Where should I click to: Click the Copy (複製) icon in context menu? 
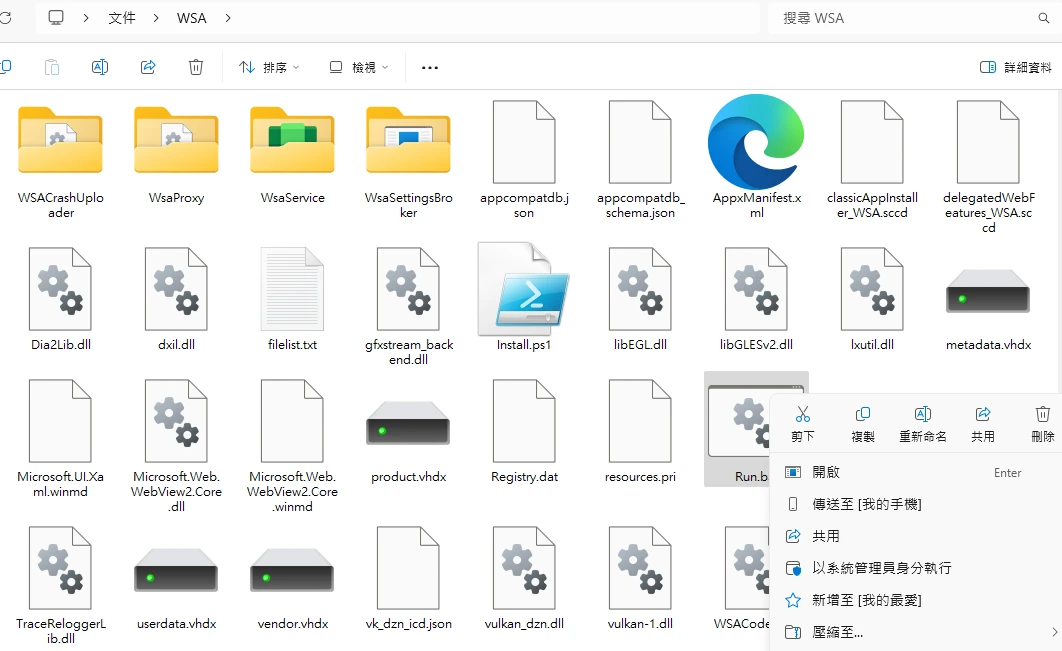pos(862,414)
